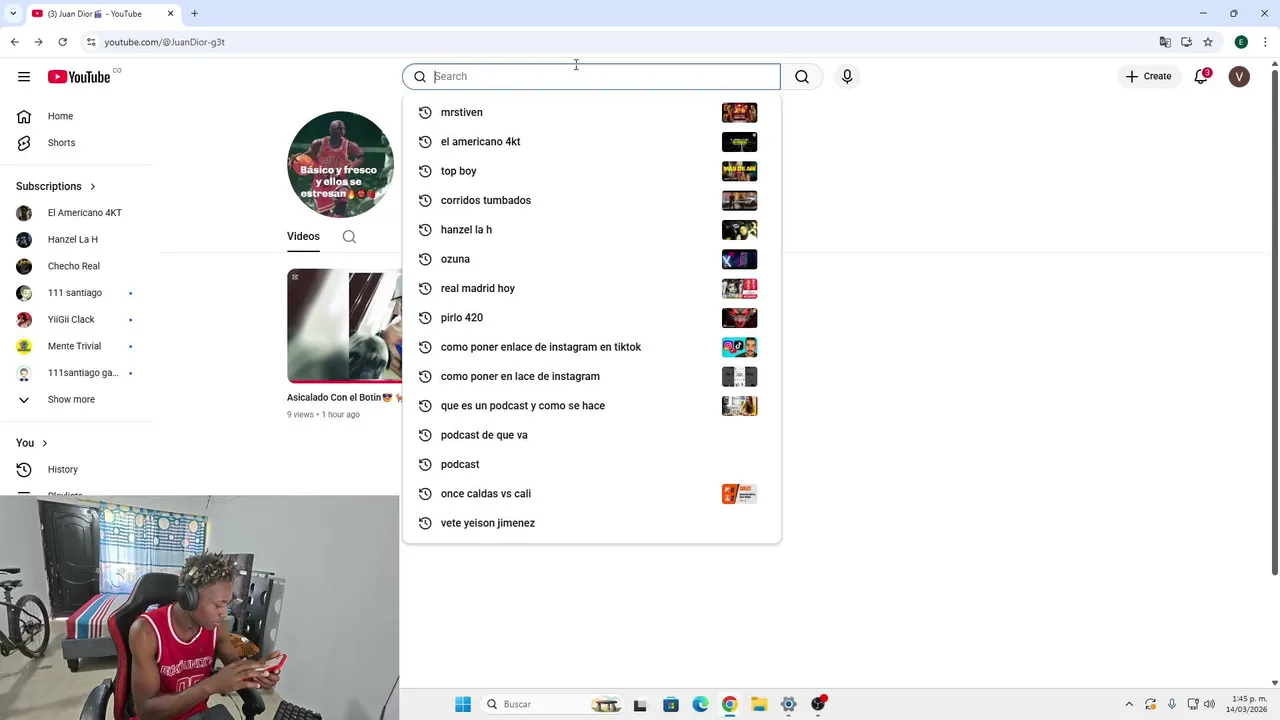Image resolution: width=1280 pixels, height=720 pixels.
Task: Go forward with the browser forward arrow
Action: [x=38, y=42]
